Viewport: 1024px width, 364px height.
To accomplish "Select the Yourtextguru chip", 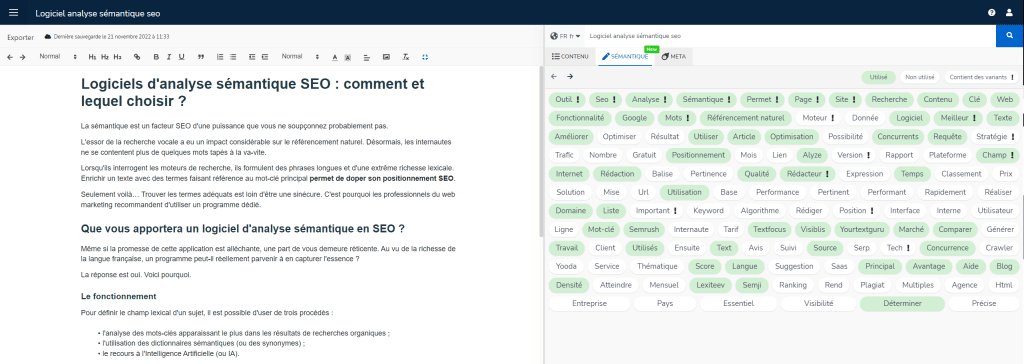I will point(861,229).
